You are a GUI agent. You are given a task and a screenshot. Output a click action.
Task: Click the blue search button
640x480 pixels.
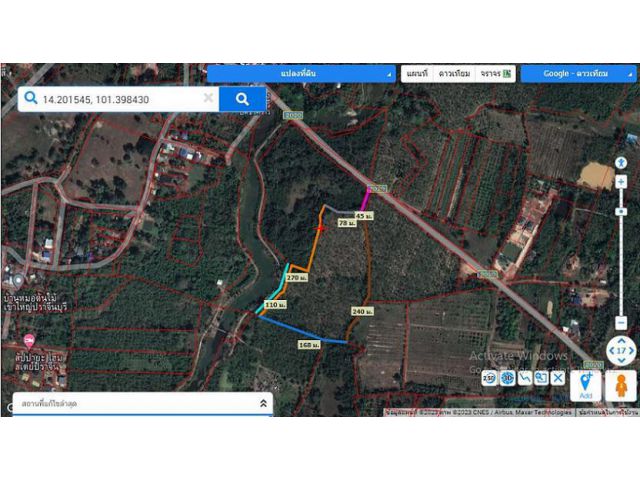tap(242, 99)
